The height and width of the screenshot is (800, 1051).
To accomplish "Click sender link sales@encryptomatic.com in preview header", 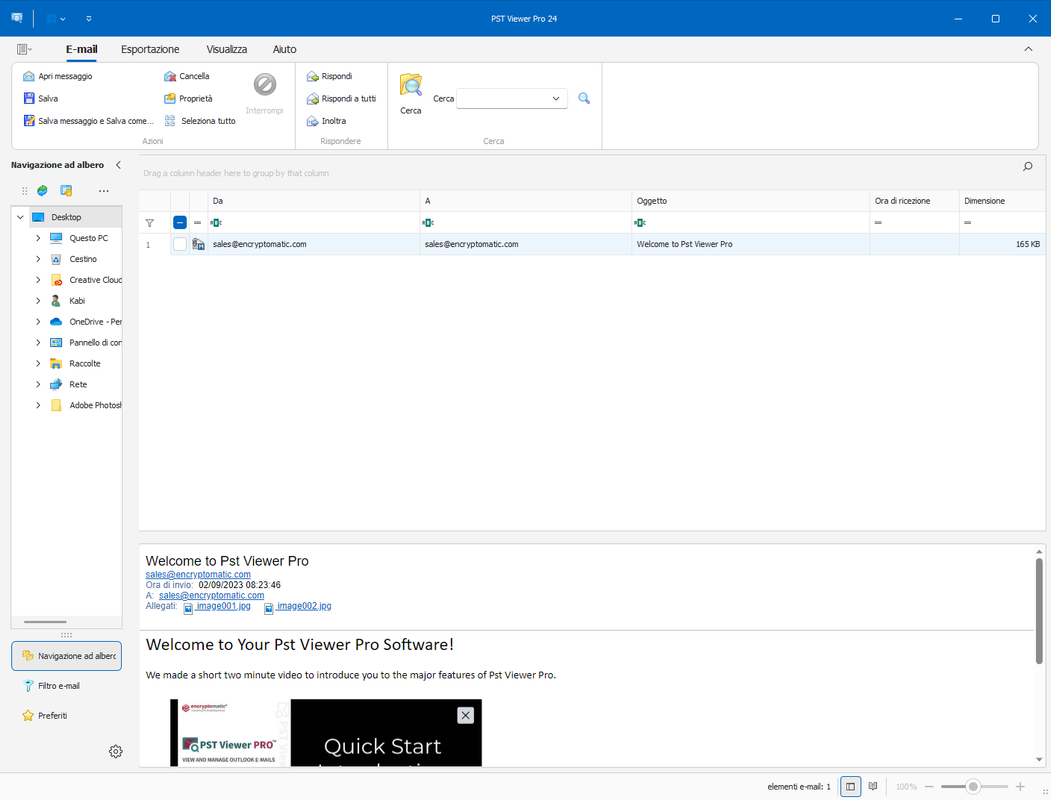I will pyautogui.click(x=198, y=575).
